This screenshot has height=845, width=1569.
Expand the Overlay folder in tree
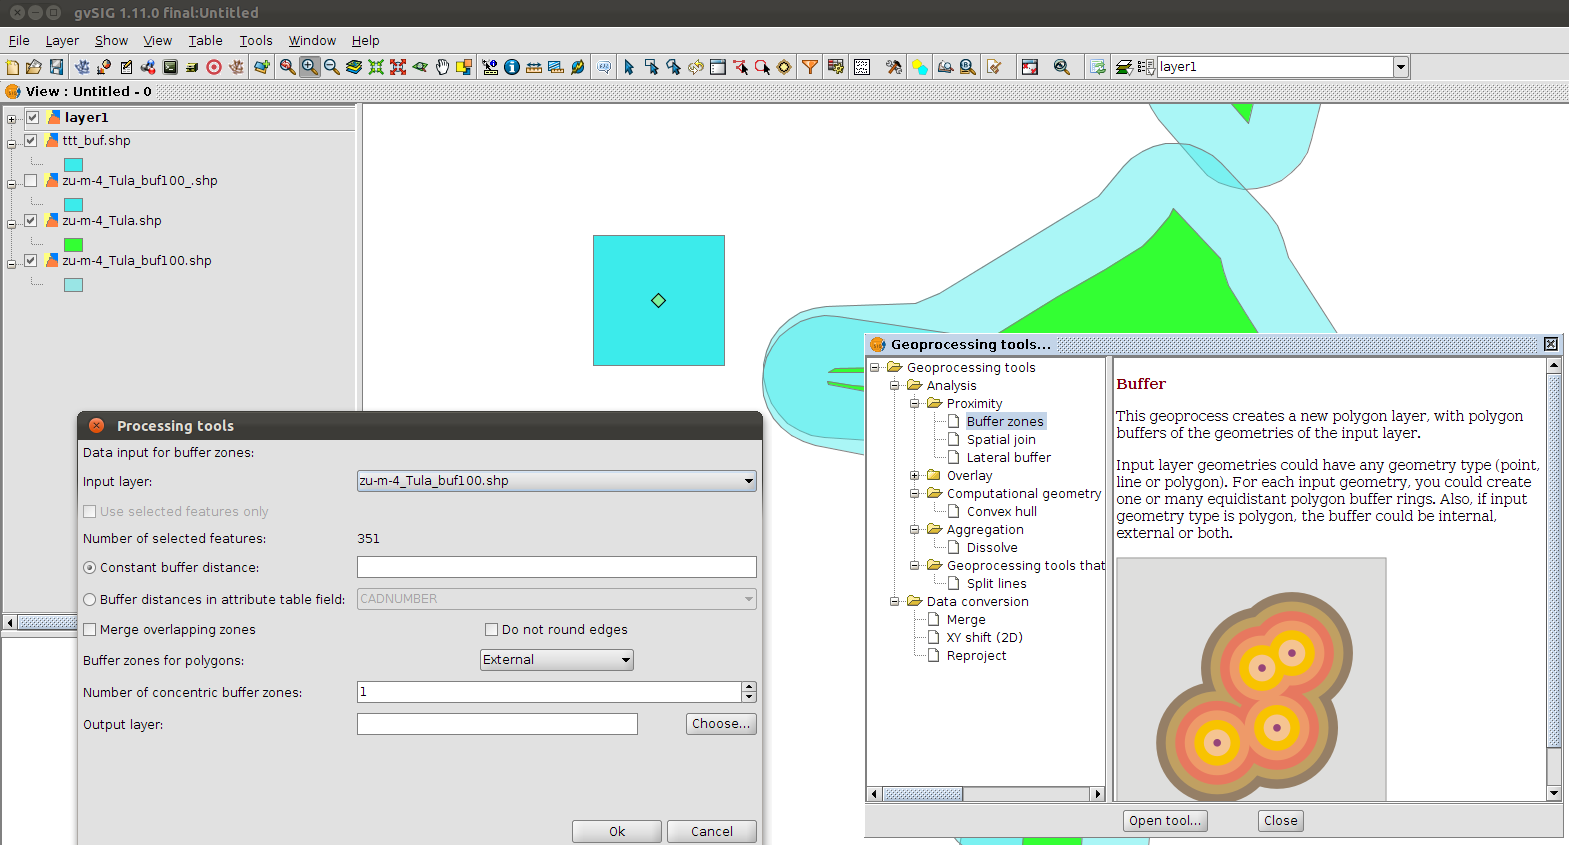[x=914, y=476]
